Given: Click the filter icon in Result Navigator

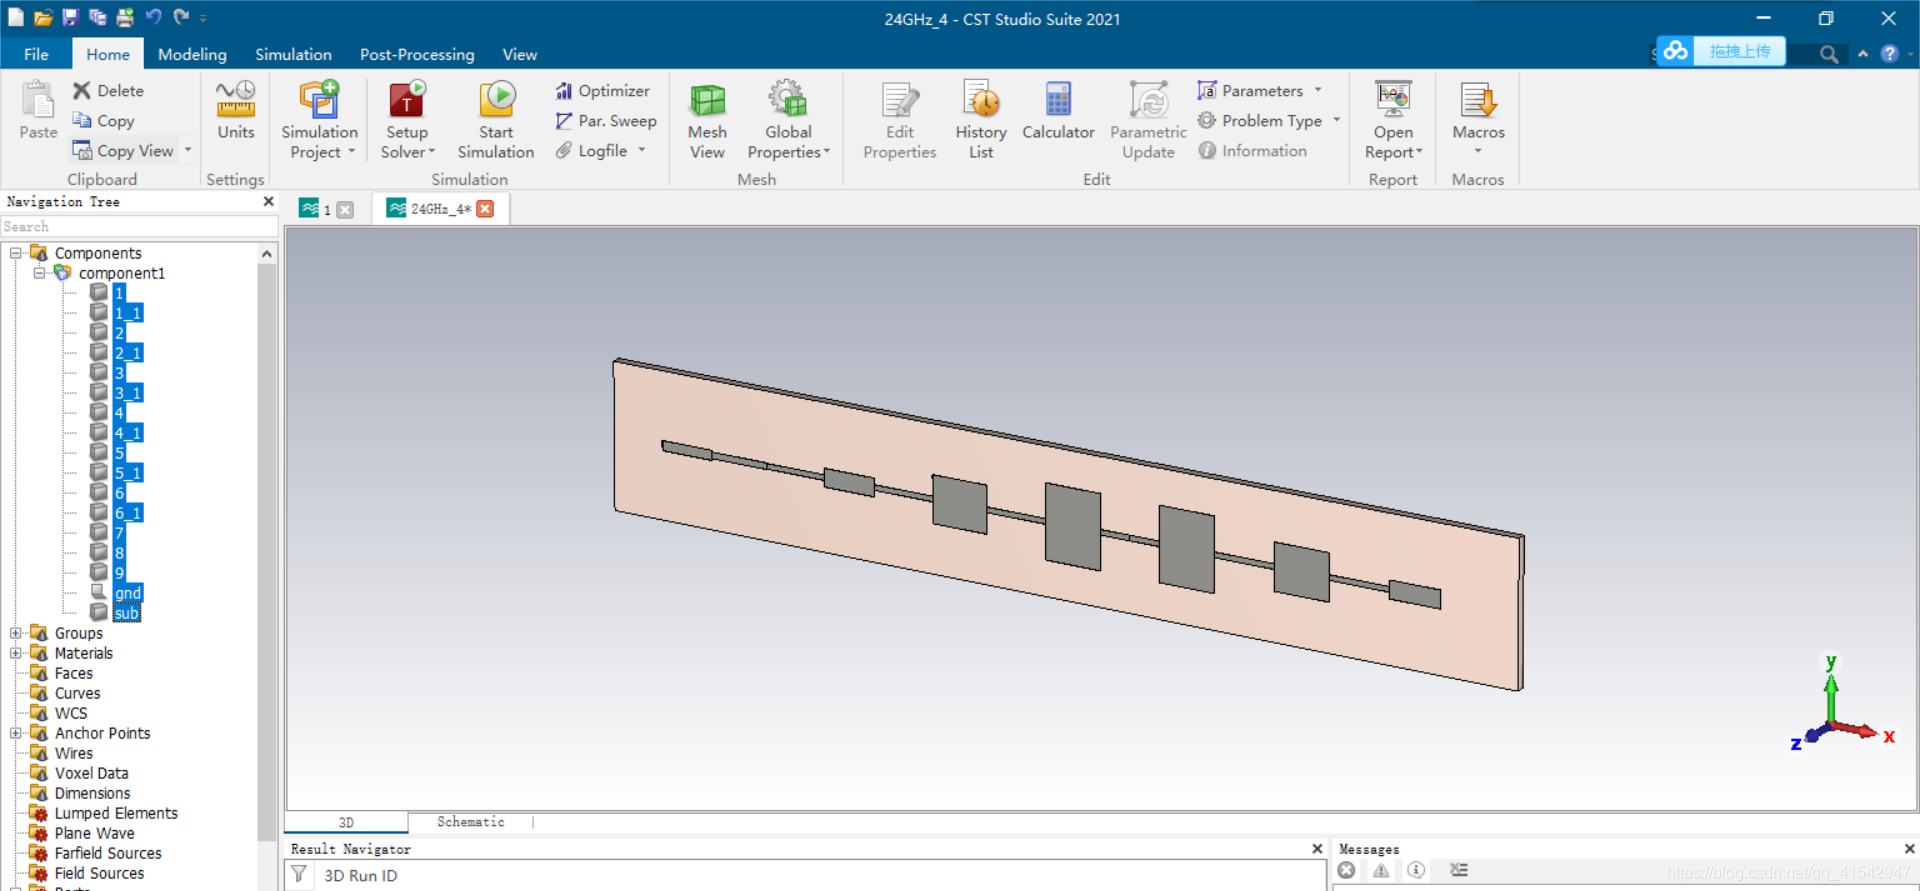Looking at the screenshot, I should click(x=299, y=875).
